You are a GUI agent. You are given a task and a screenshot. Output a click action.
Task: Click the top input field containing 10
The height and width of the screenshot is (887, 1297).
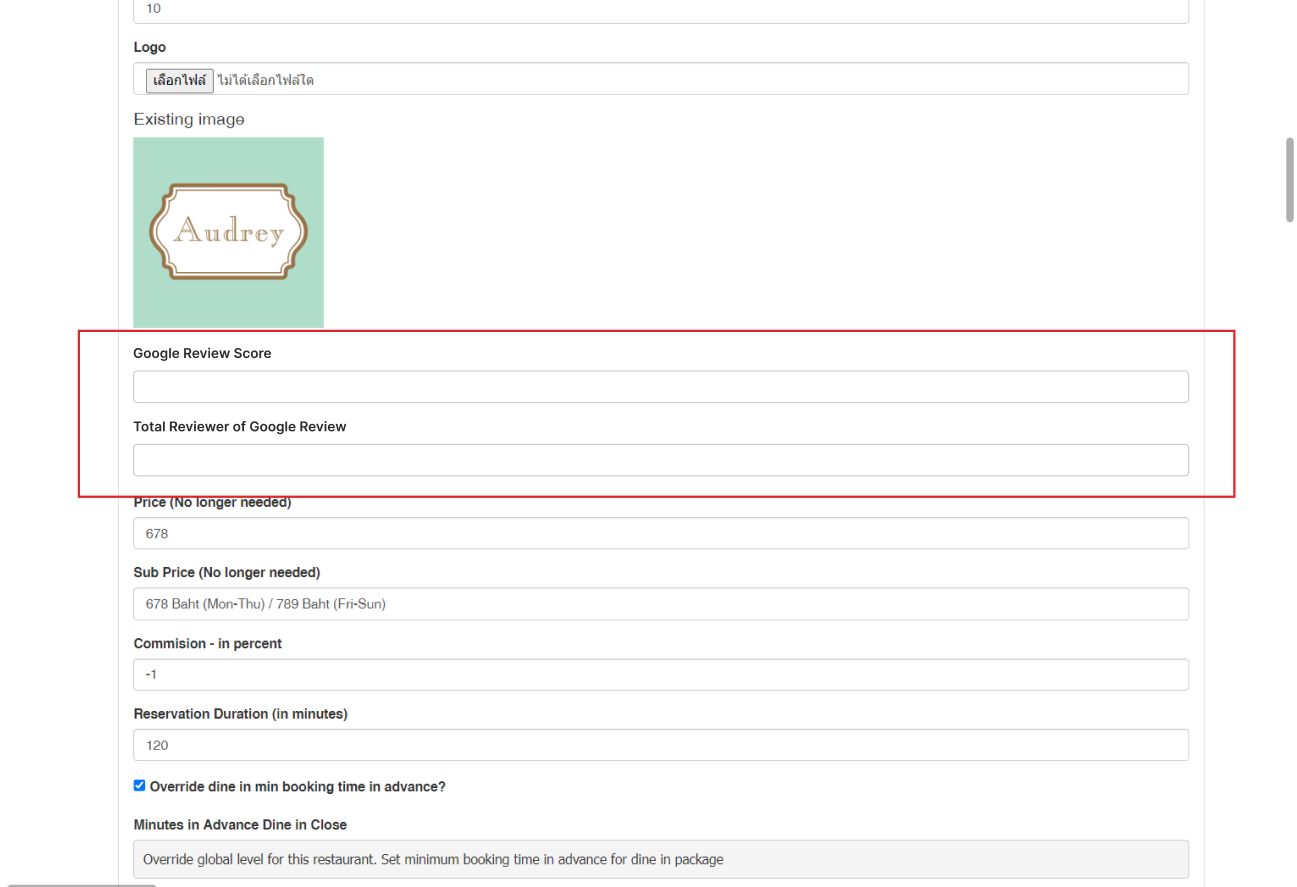[660, 9]
